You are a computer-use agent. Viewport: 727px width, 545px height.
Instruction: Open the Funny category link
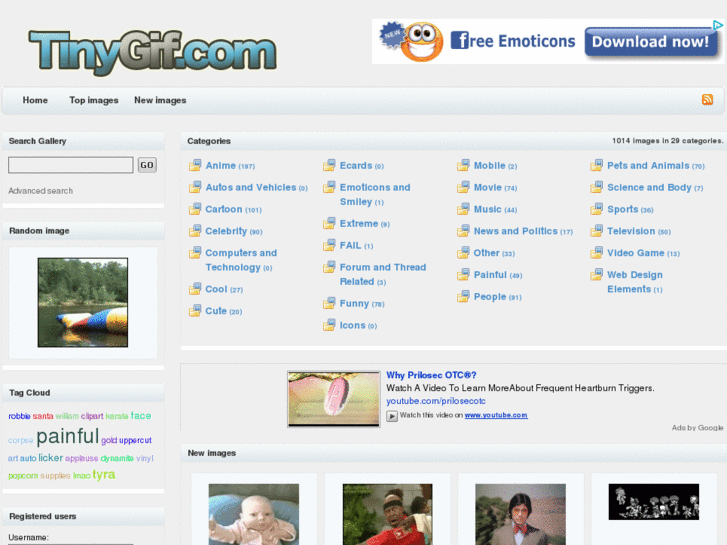(x=354, y=303)
